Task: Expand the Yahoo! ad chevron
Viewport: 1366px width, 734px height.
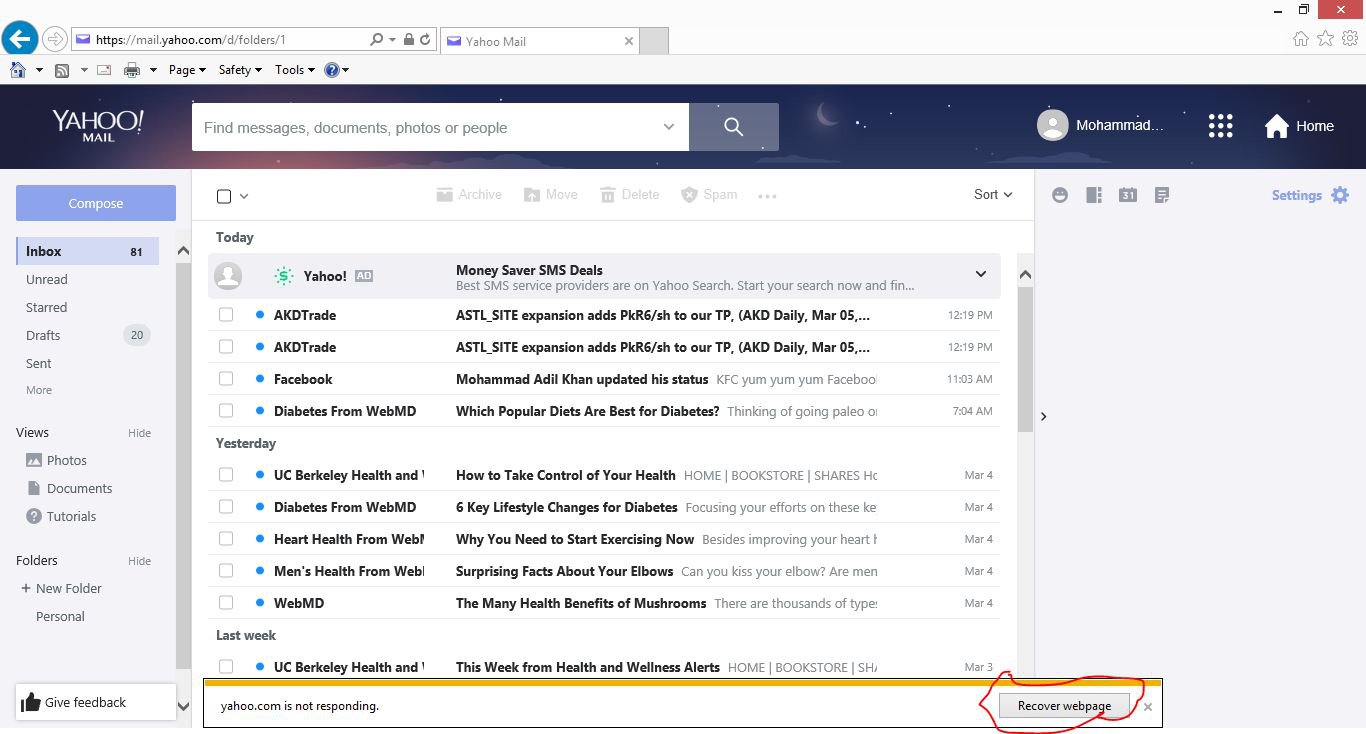Action: tap(981, 274)
